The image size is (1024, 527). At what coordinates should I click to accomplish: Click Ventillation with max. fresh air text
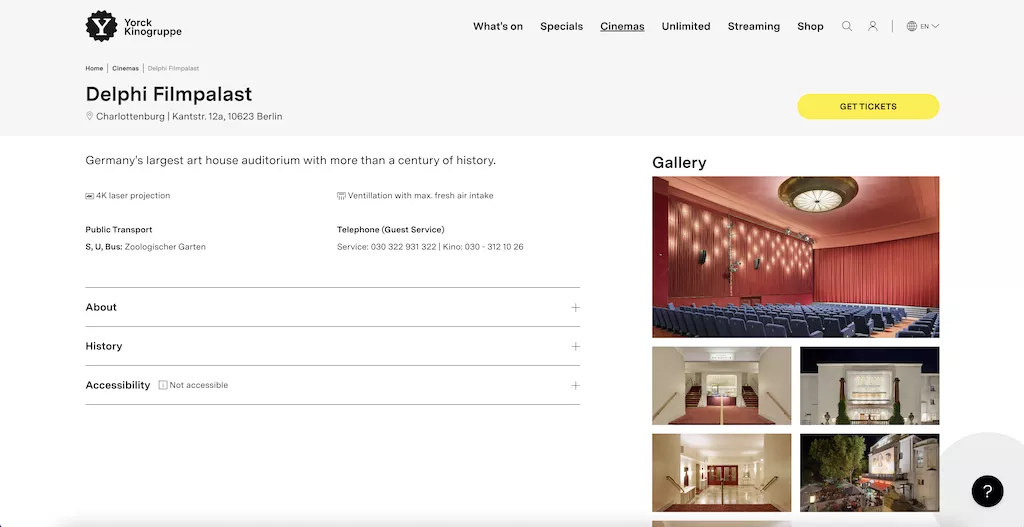pyautogui.click(x=421, y=196)
